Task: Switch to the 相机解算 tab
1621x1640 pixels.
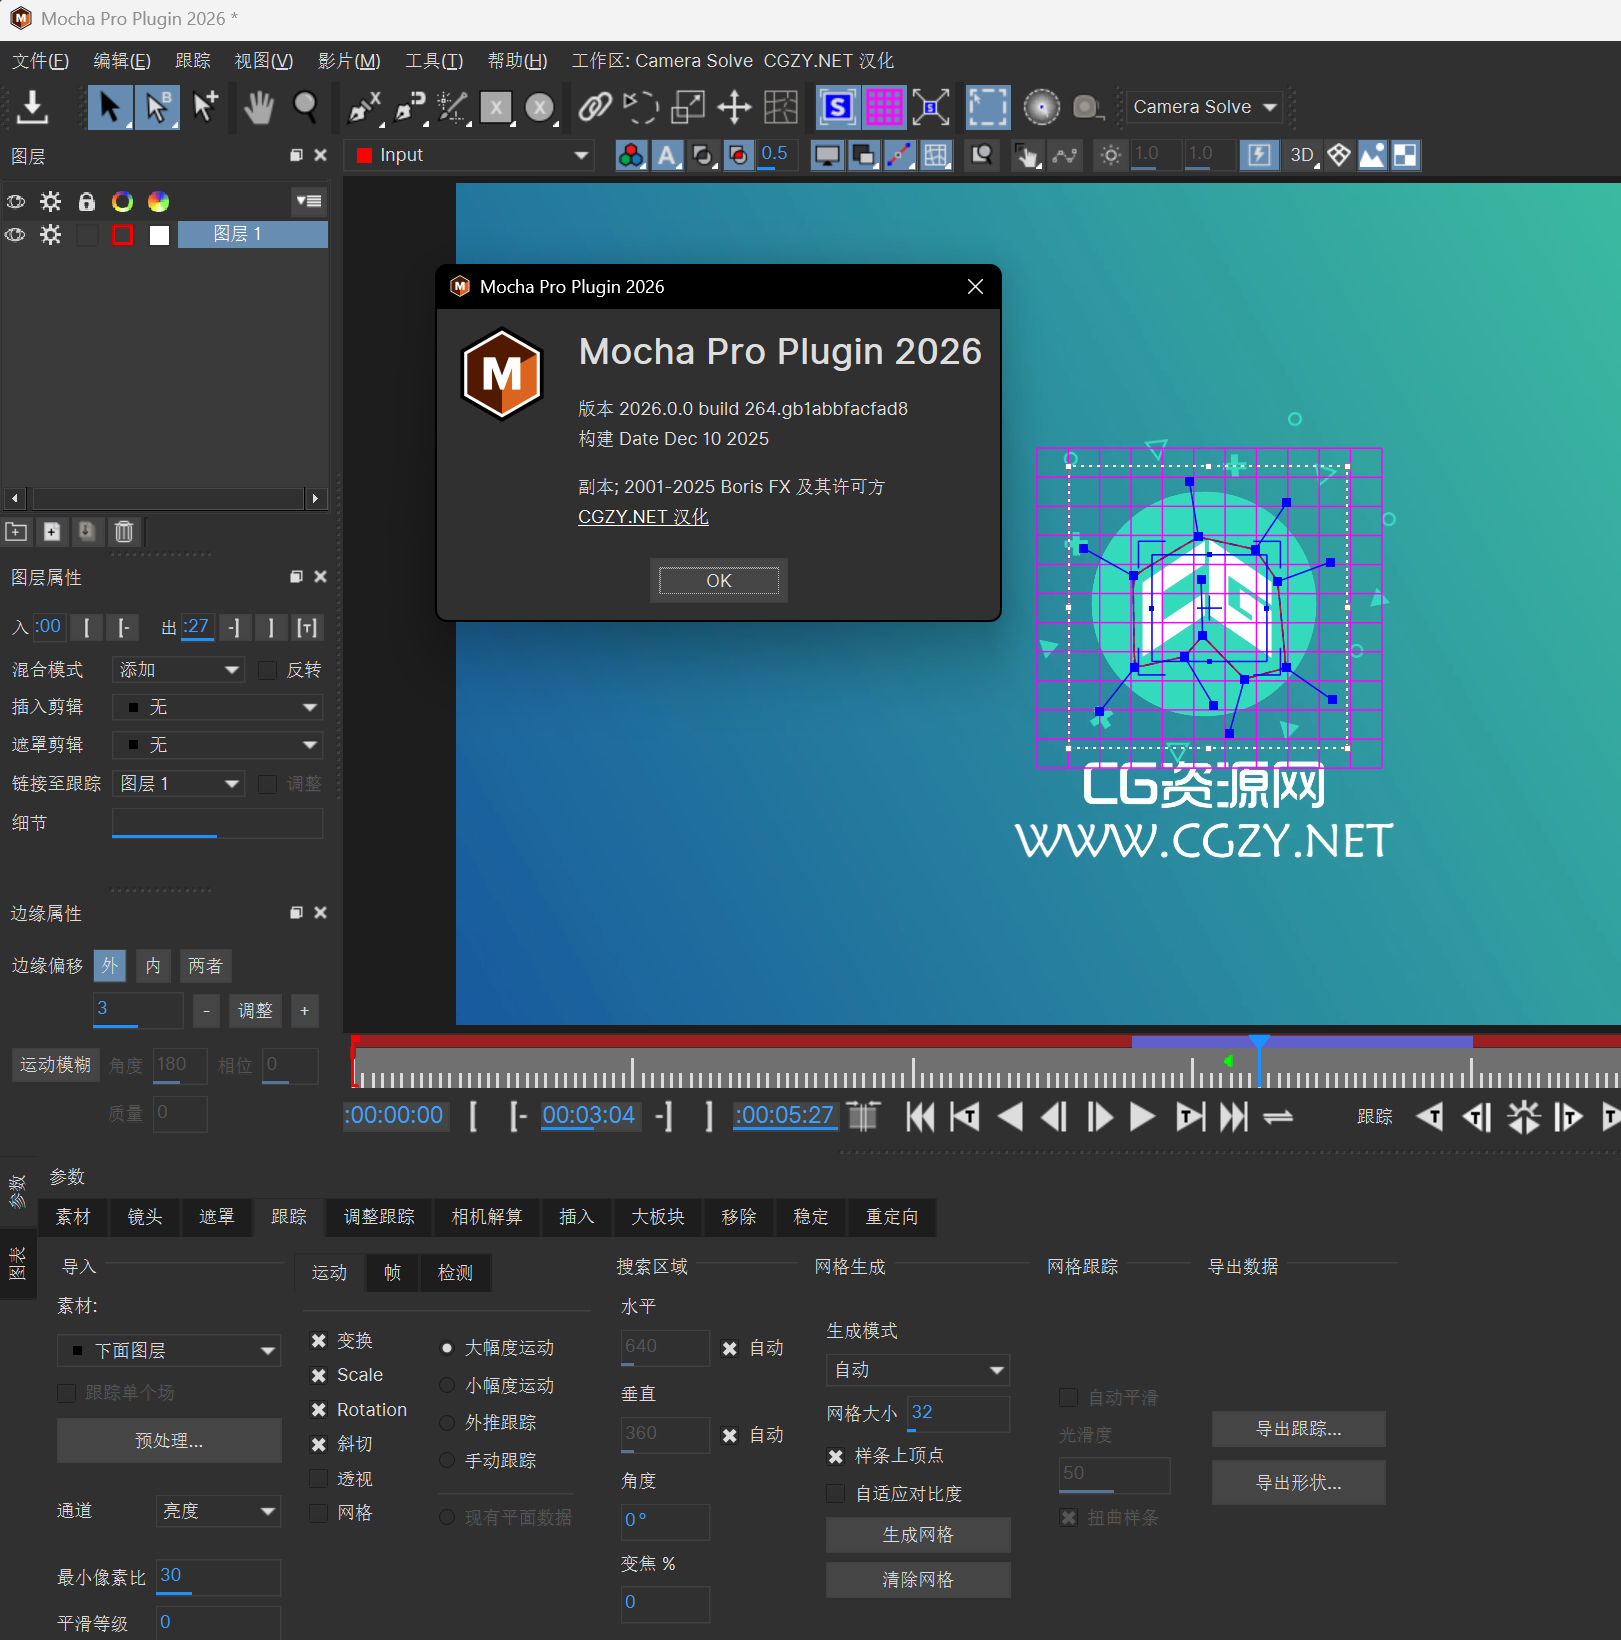Action: coord(486,1217)
